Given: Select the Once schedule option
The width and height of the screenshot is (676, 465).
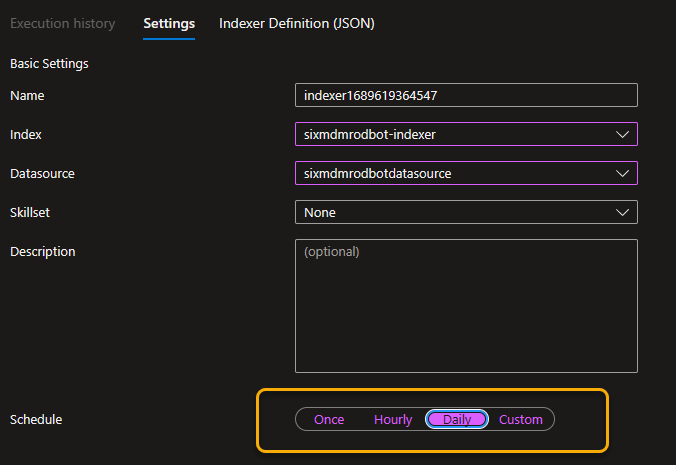Looking at the screenshot, I should coord(329,419).
